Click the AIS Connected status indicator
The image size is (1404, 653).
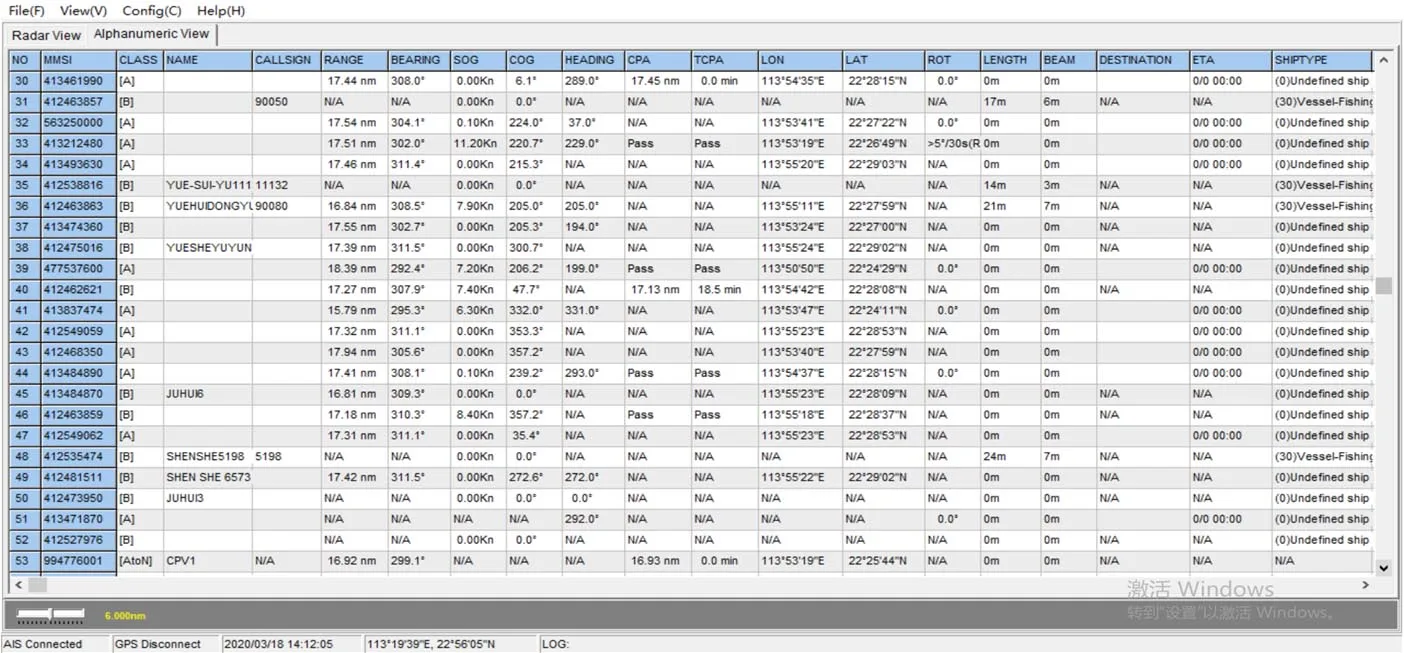(x=44, y=644)
